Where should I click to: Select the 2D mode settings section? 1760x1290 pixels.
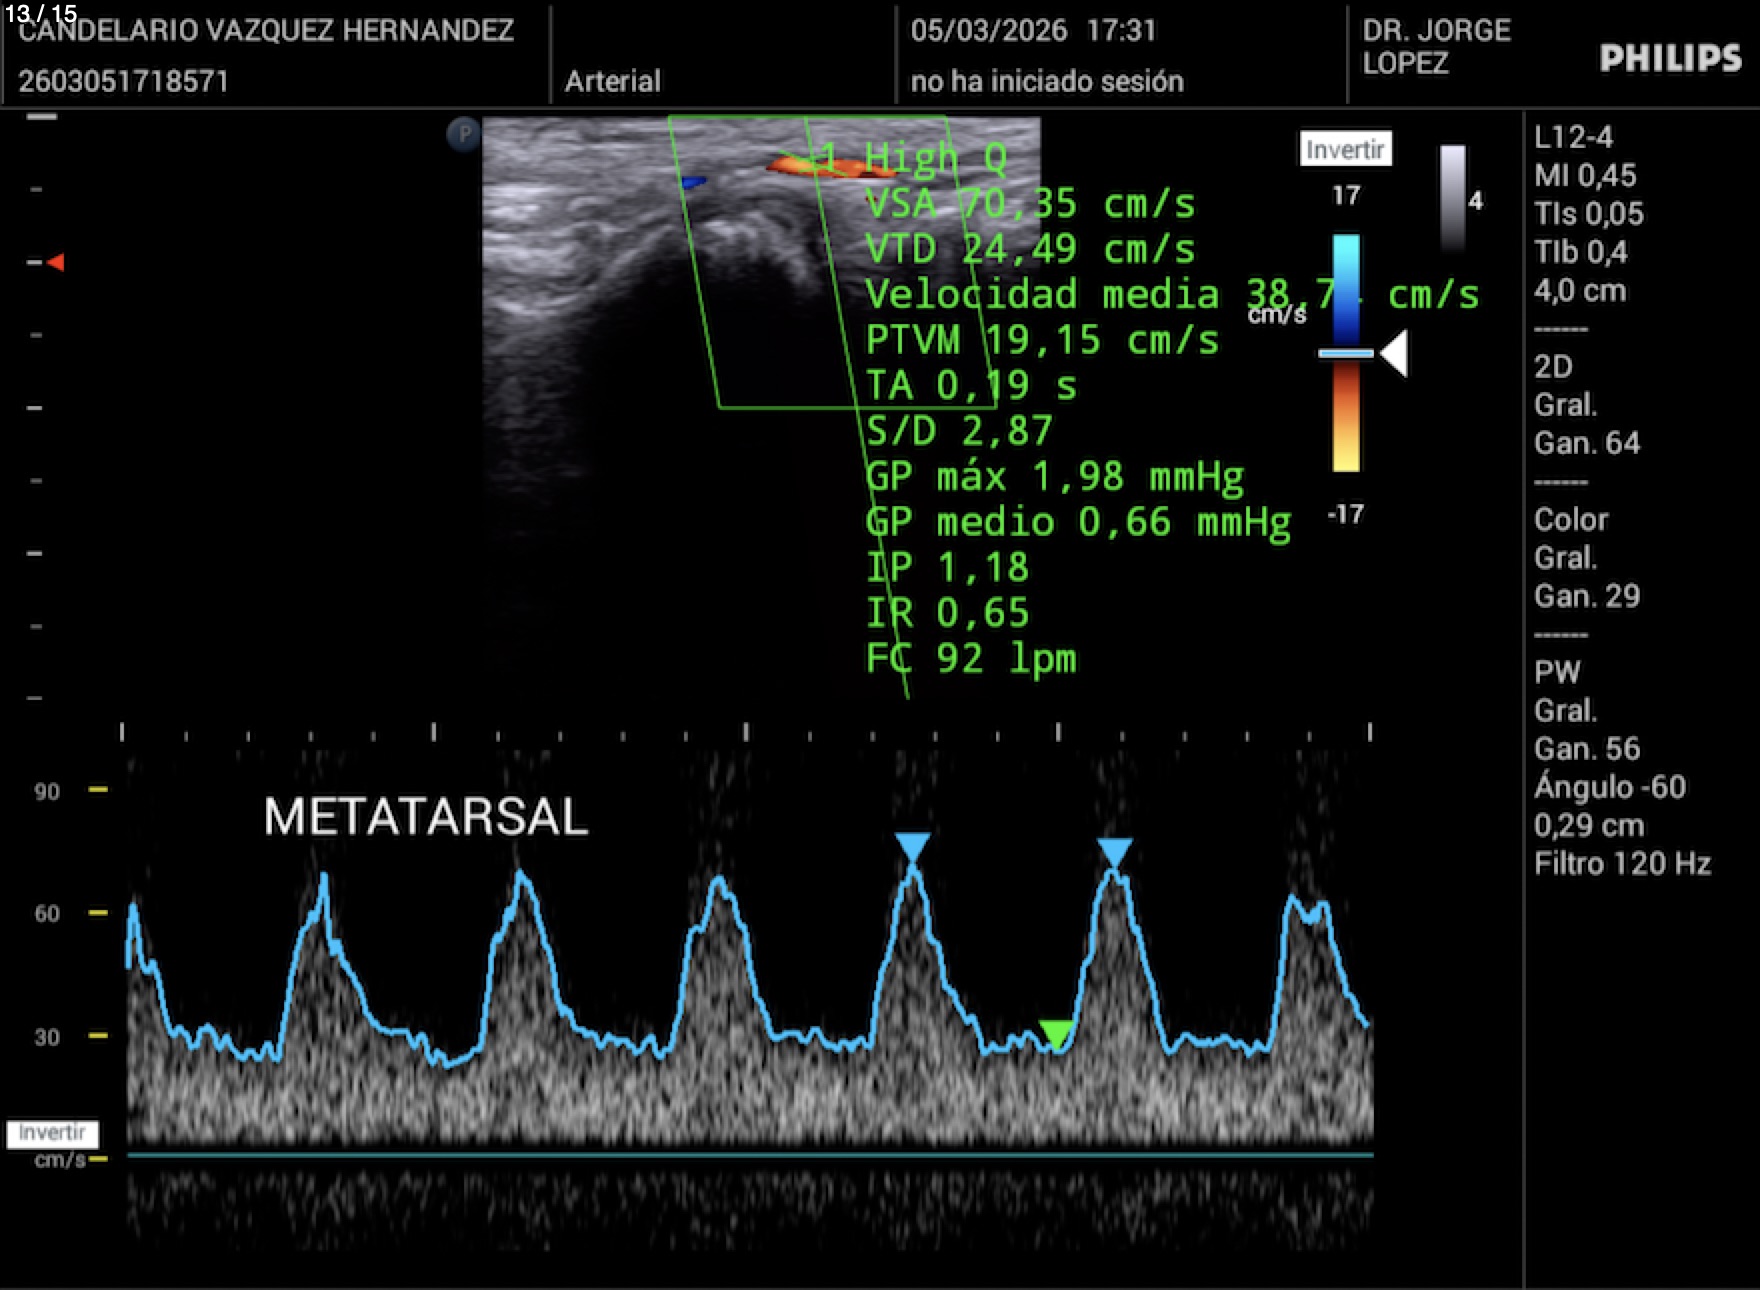pyautogui.click(x=1553, y=366)
